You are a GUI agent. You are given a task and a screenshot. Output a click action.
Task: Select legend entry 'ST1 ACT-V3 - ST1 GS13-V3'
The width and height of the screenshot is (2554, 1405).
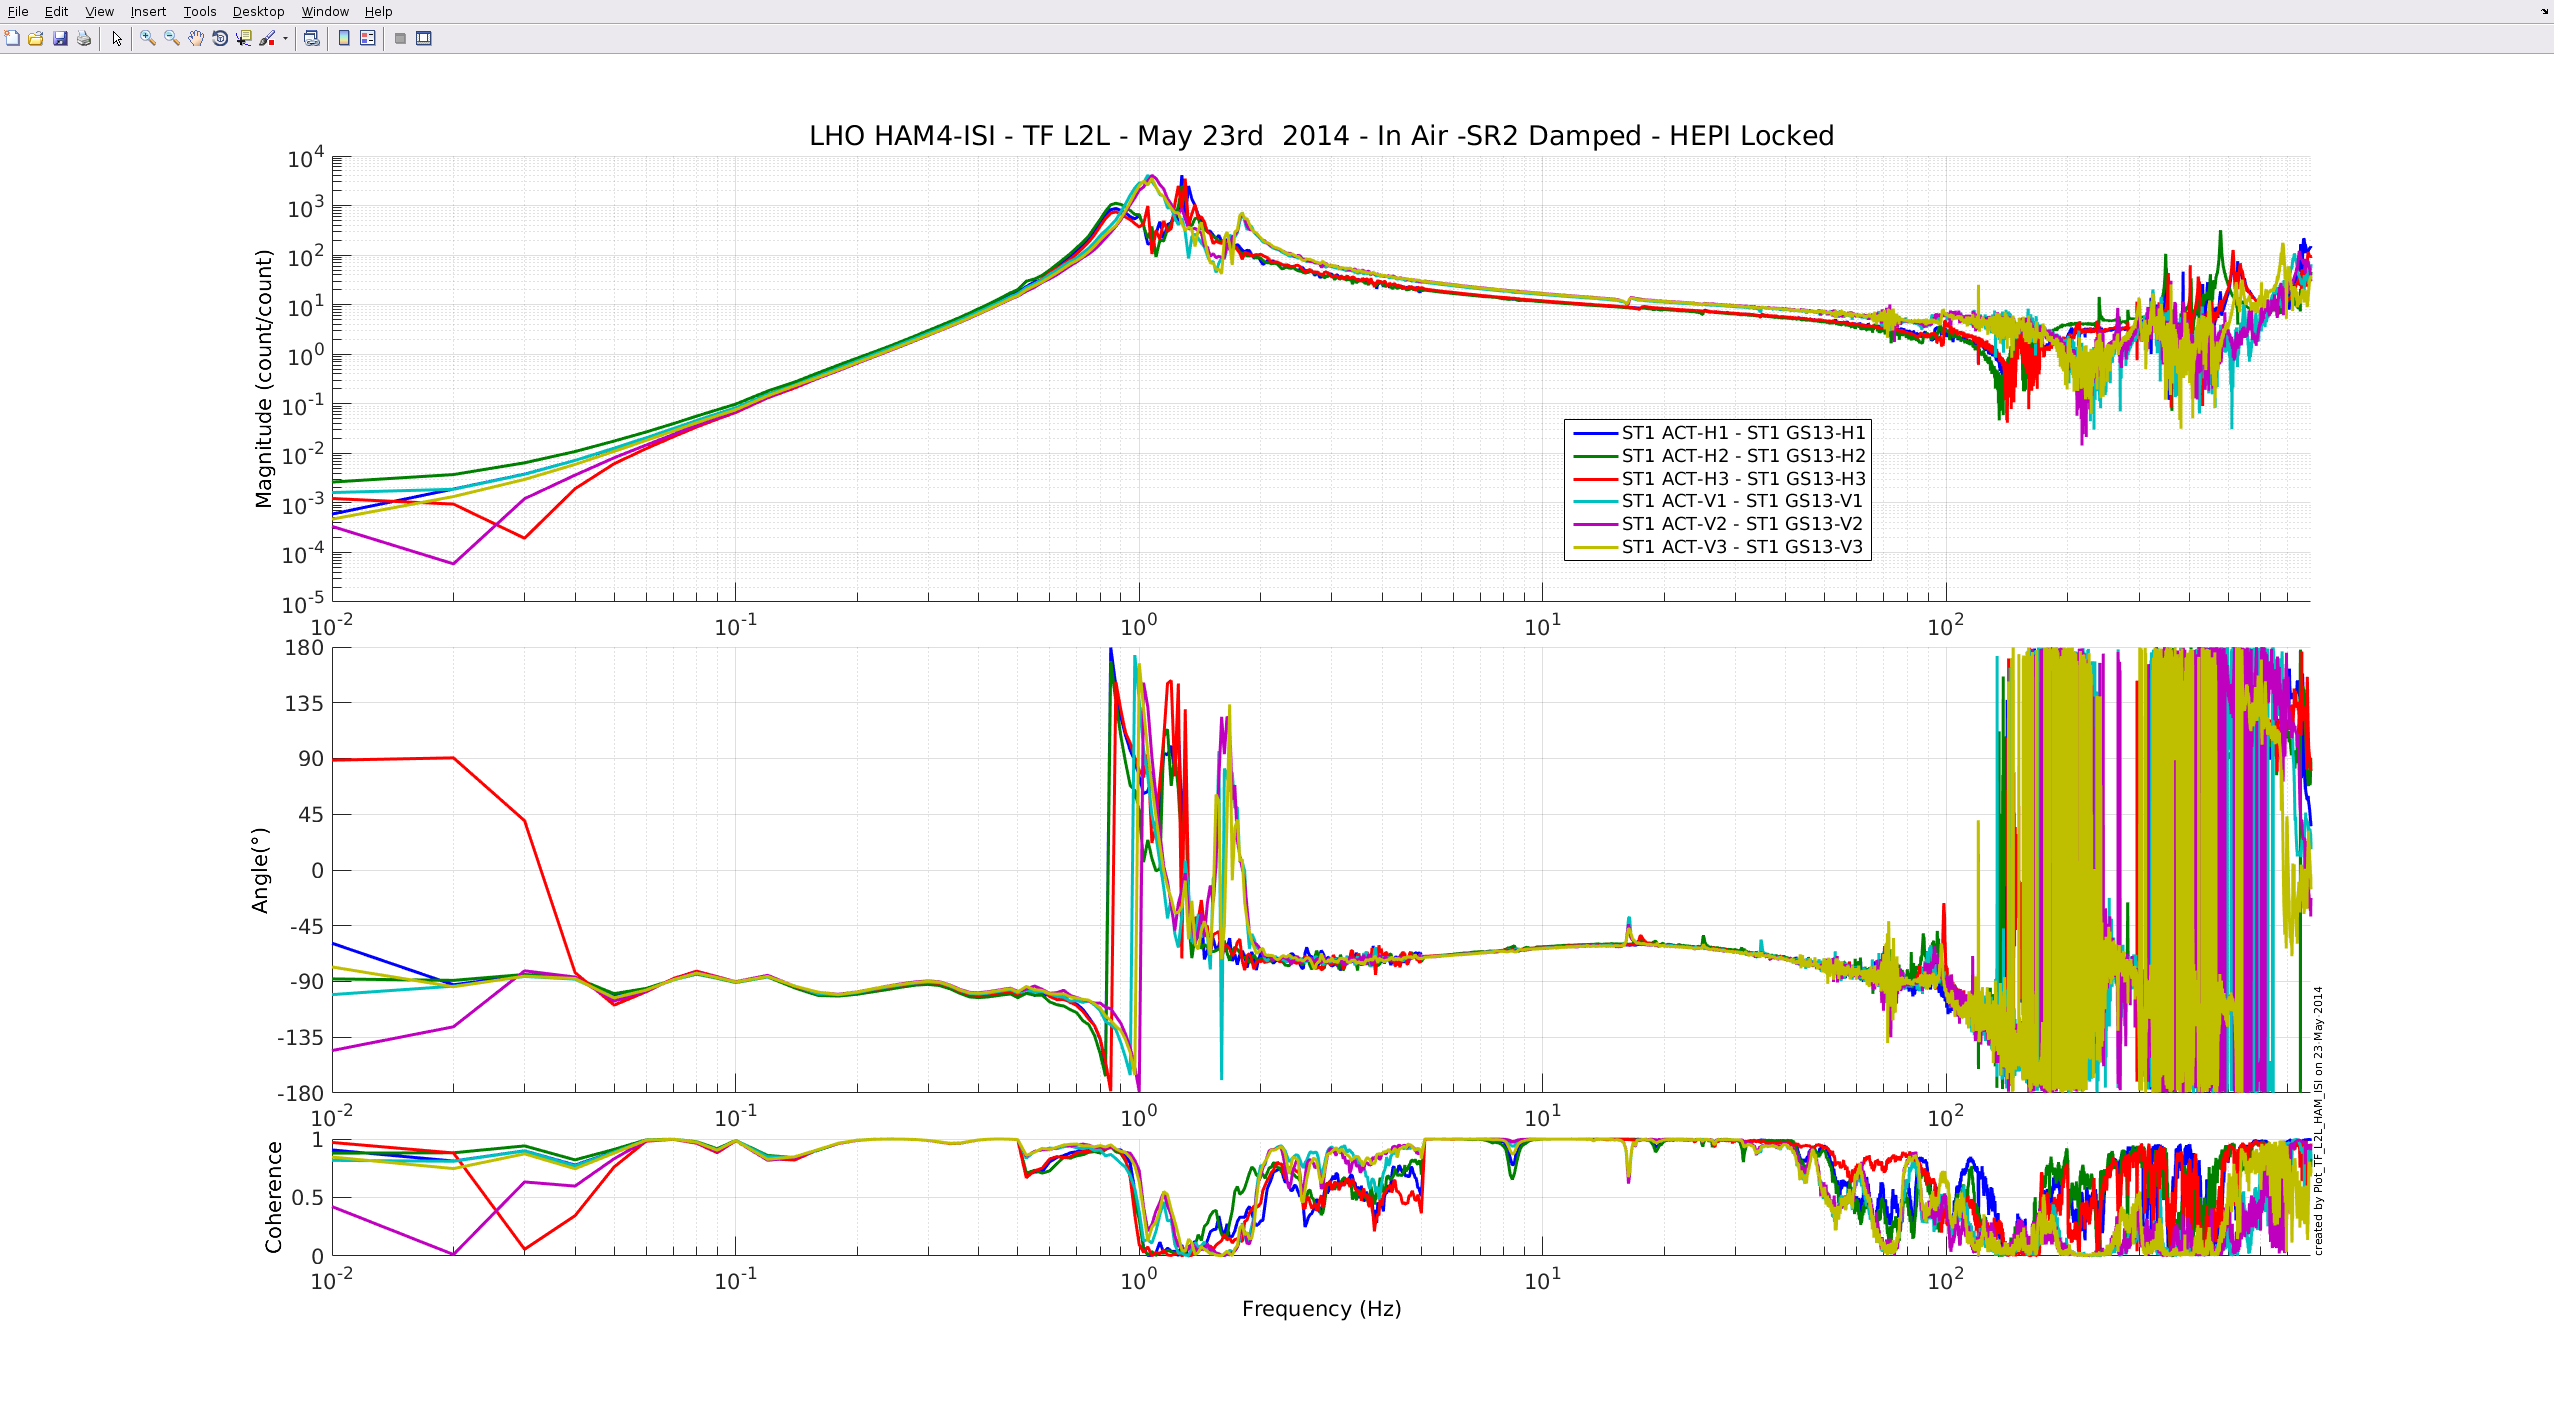pyautogui.click(x=1742, y=546)
